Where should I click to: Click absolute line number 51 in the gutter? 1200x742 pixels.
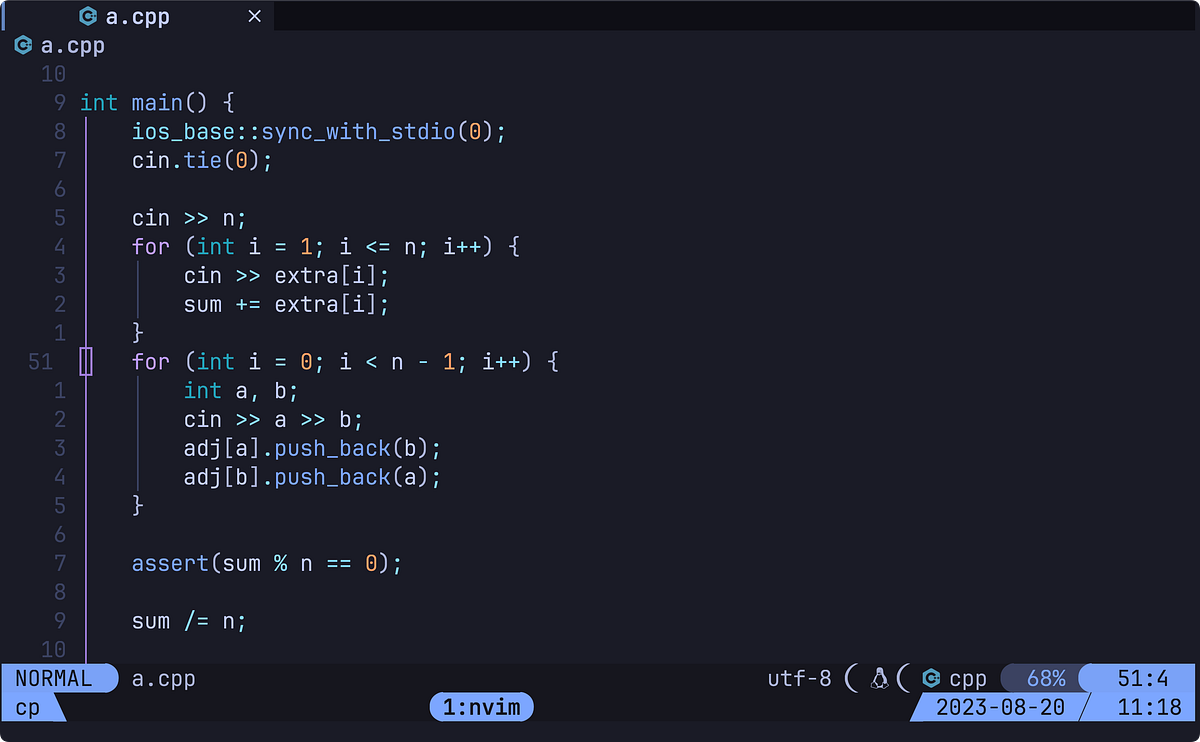(x=40, y=361)
